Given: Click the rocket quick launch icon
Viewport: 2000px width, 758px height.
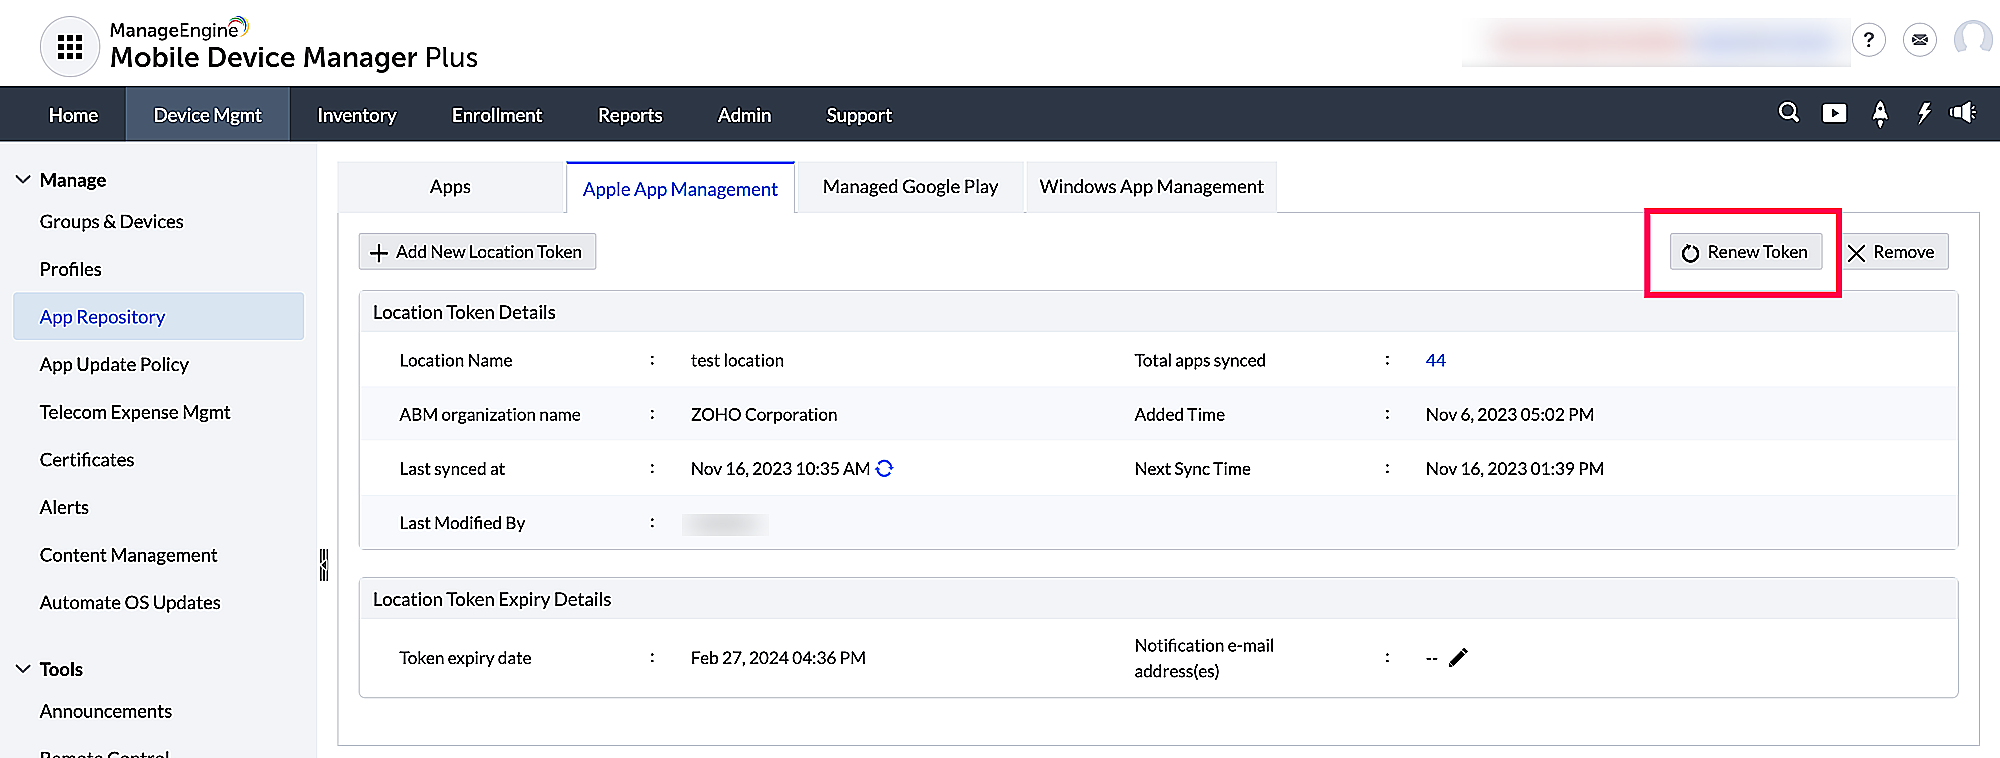Looking at the screenshot, I should 1879,114.
